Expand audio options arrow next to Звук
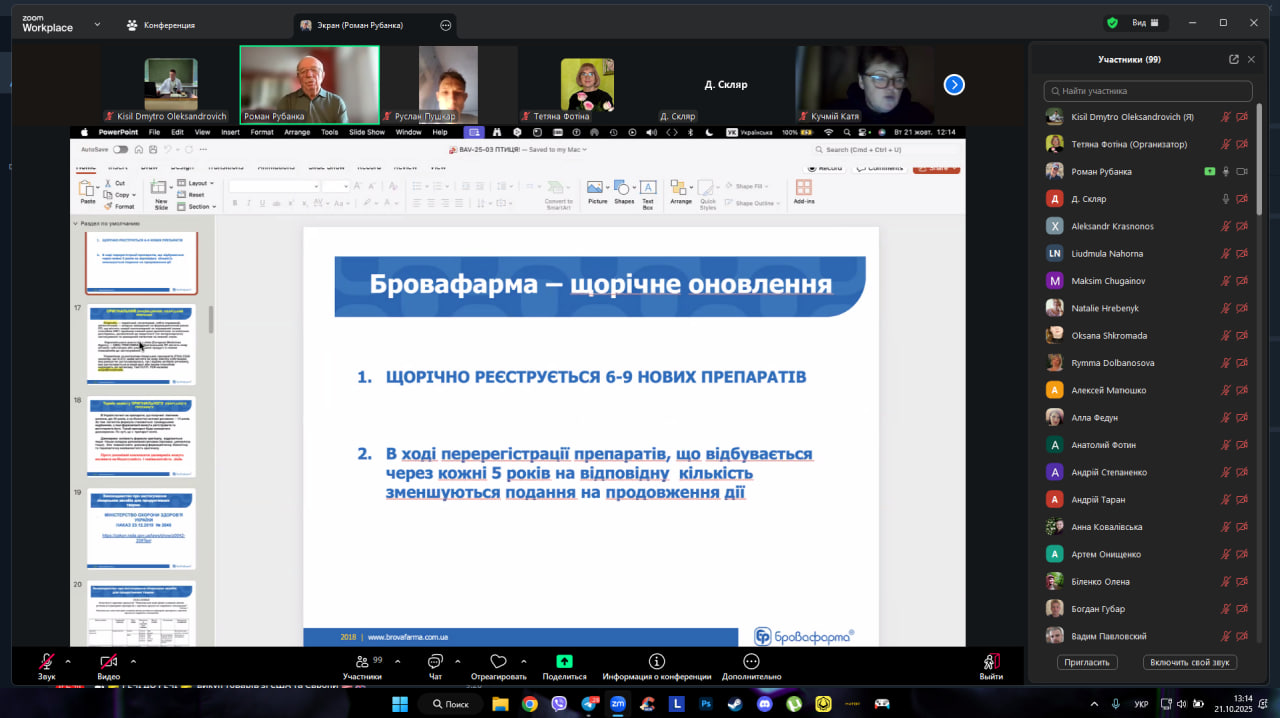Screen dimensions: 1280x718 pyautogui.click(x=68, y=660)
